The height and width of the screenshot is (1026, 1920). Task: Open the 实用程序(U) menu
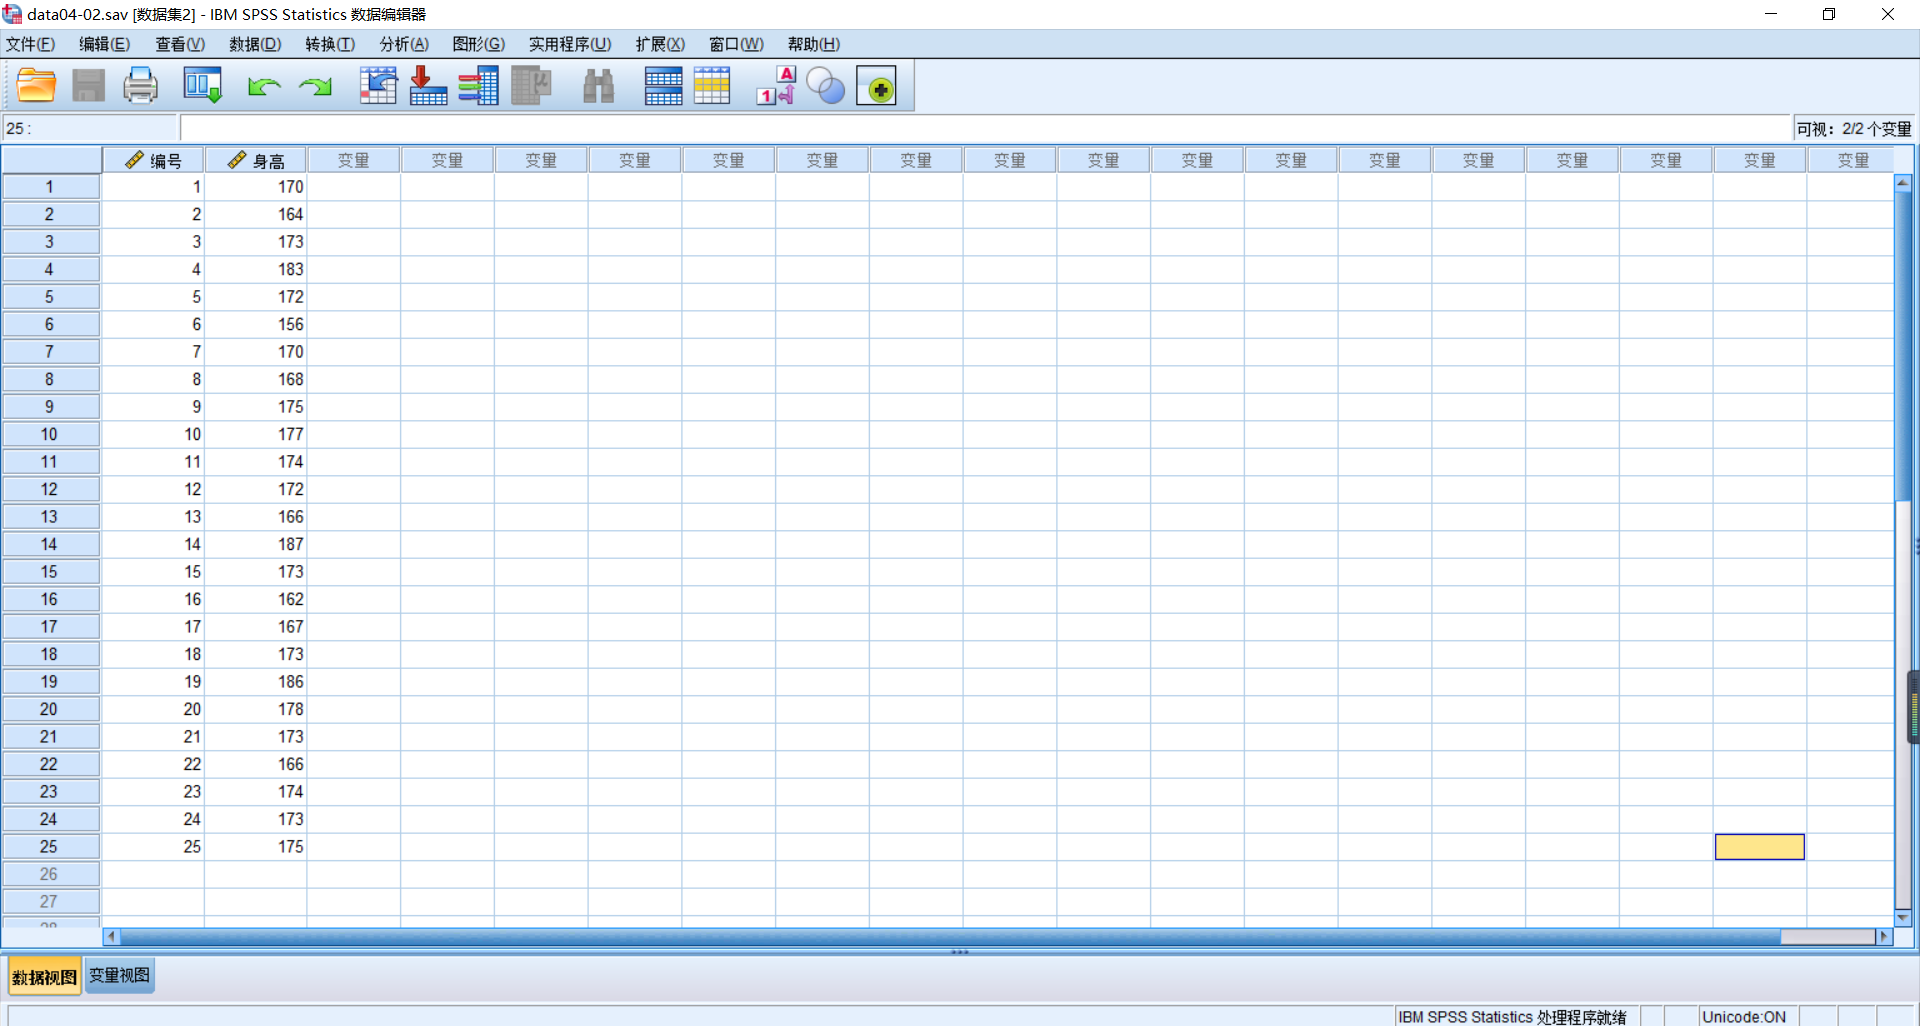coord(570,44)
